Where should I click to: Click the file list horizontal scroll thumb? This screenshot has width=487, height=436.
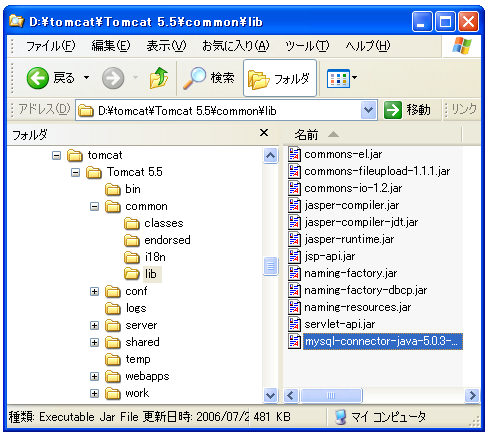[331, 396]
